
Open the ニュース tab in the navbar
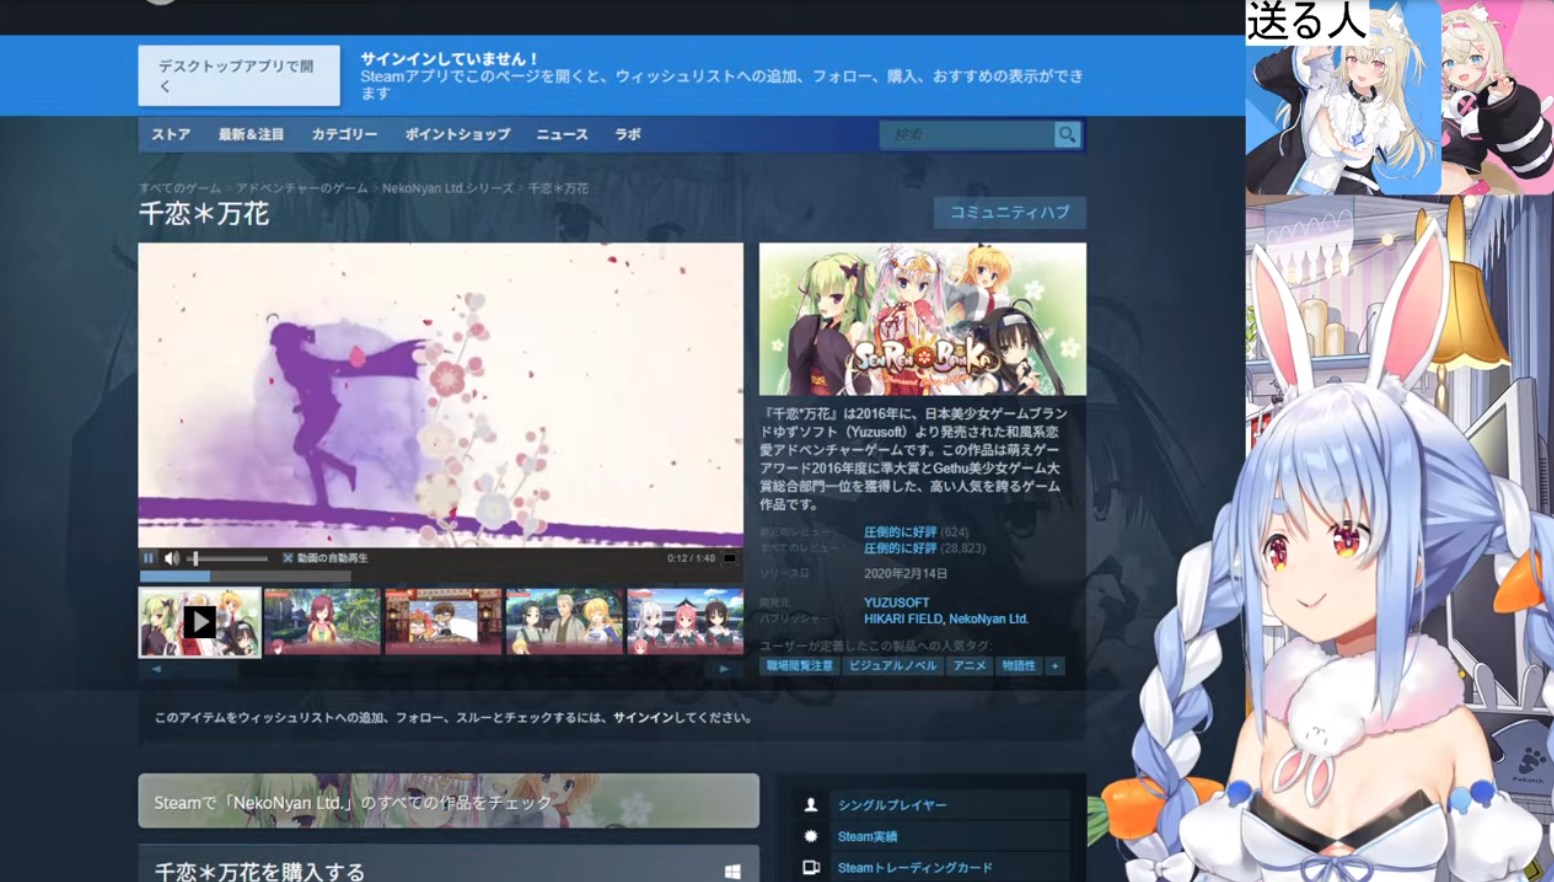562,134
